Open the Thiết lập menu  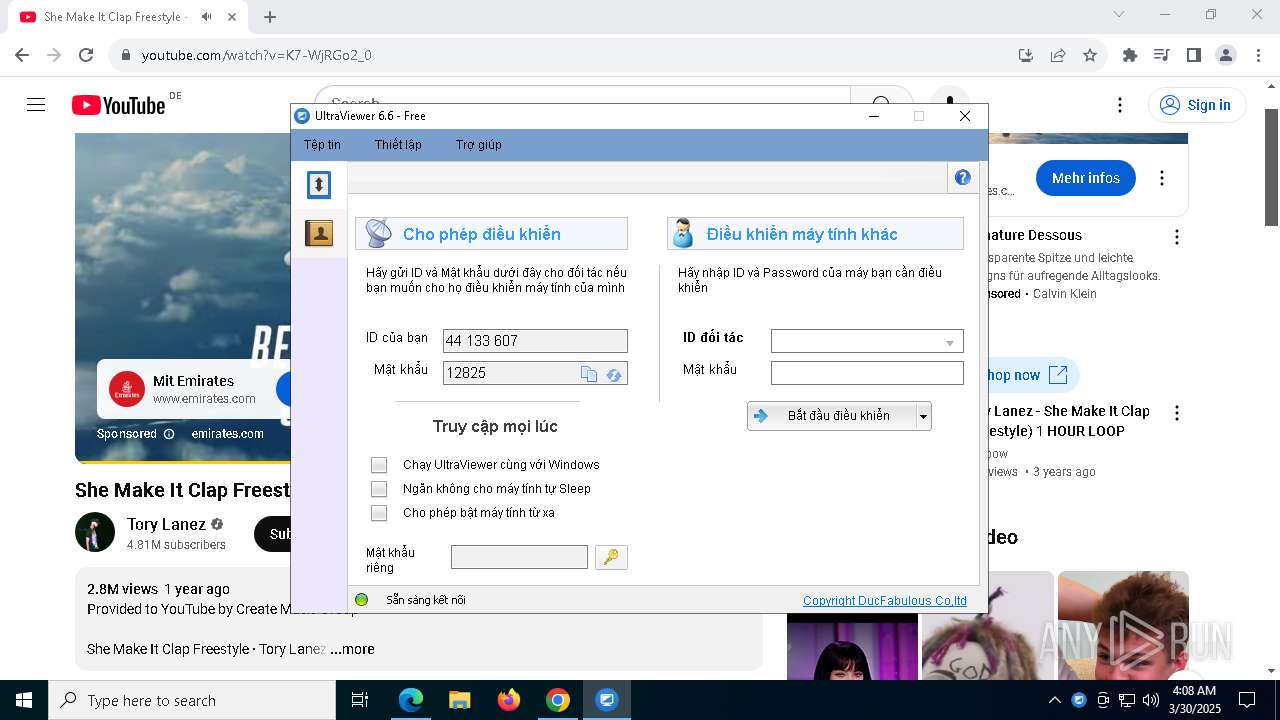click(x=398, y=145)
